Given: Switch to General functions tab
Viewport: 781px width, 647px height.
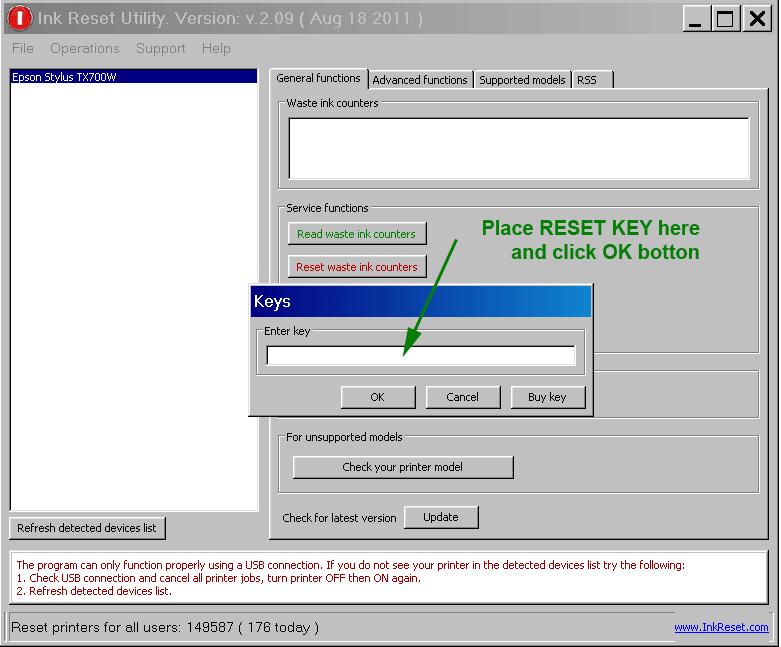Looking at the screenshot, I should coord(318,78).
